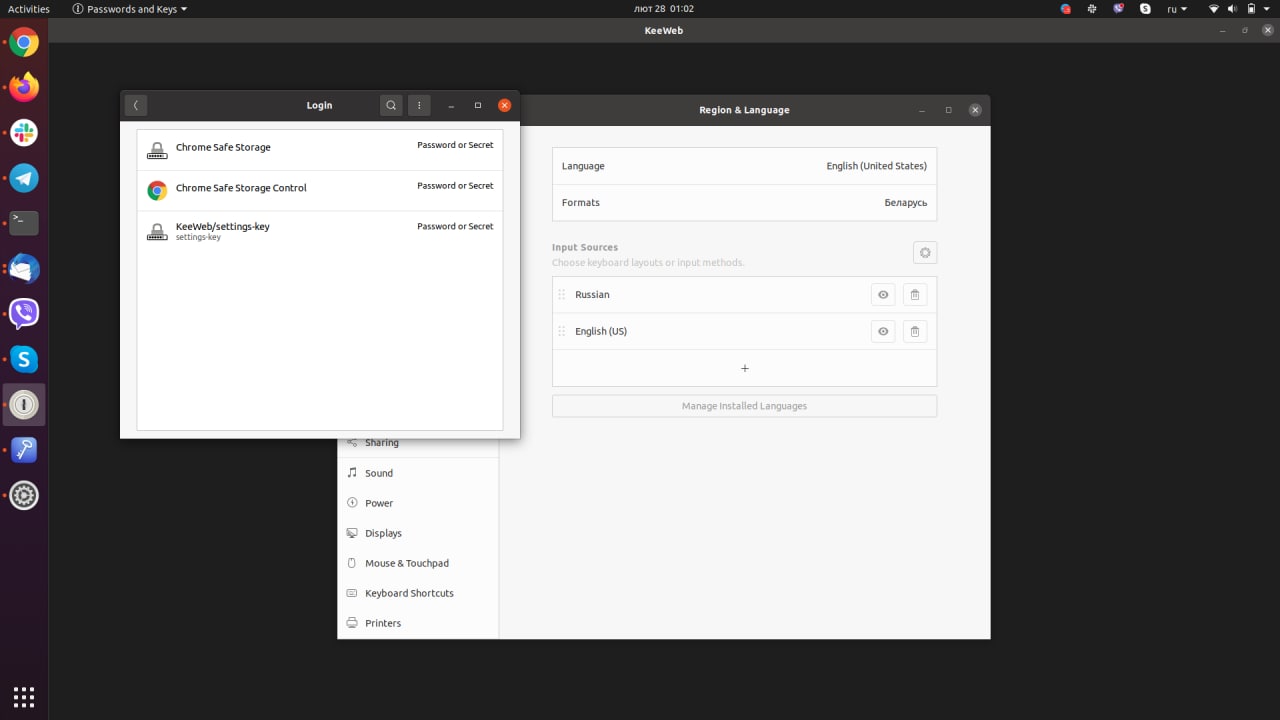Click Skype tray icon in top bar
The height and width of the screenshot is (720, 1280).
pos(1145,9)
